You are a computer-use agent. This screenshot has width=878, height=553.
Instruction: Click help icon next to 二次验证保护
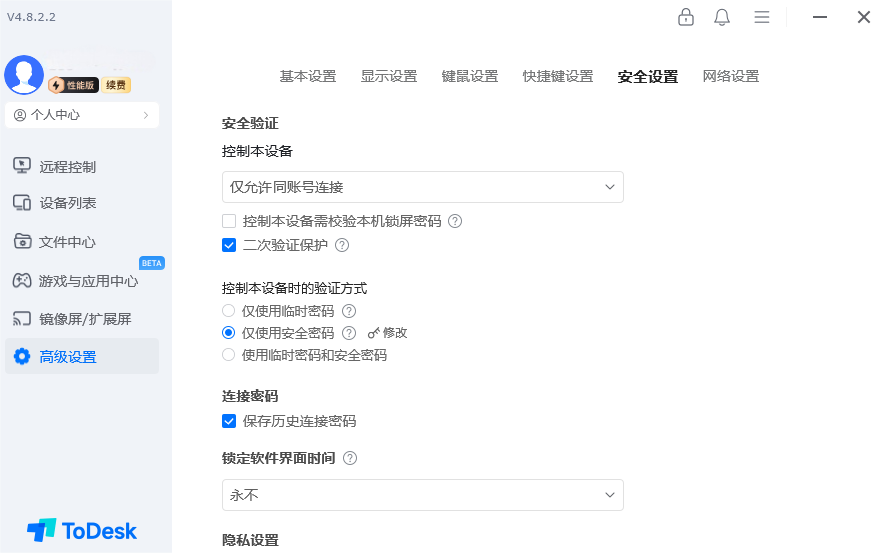342,245
